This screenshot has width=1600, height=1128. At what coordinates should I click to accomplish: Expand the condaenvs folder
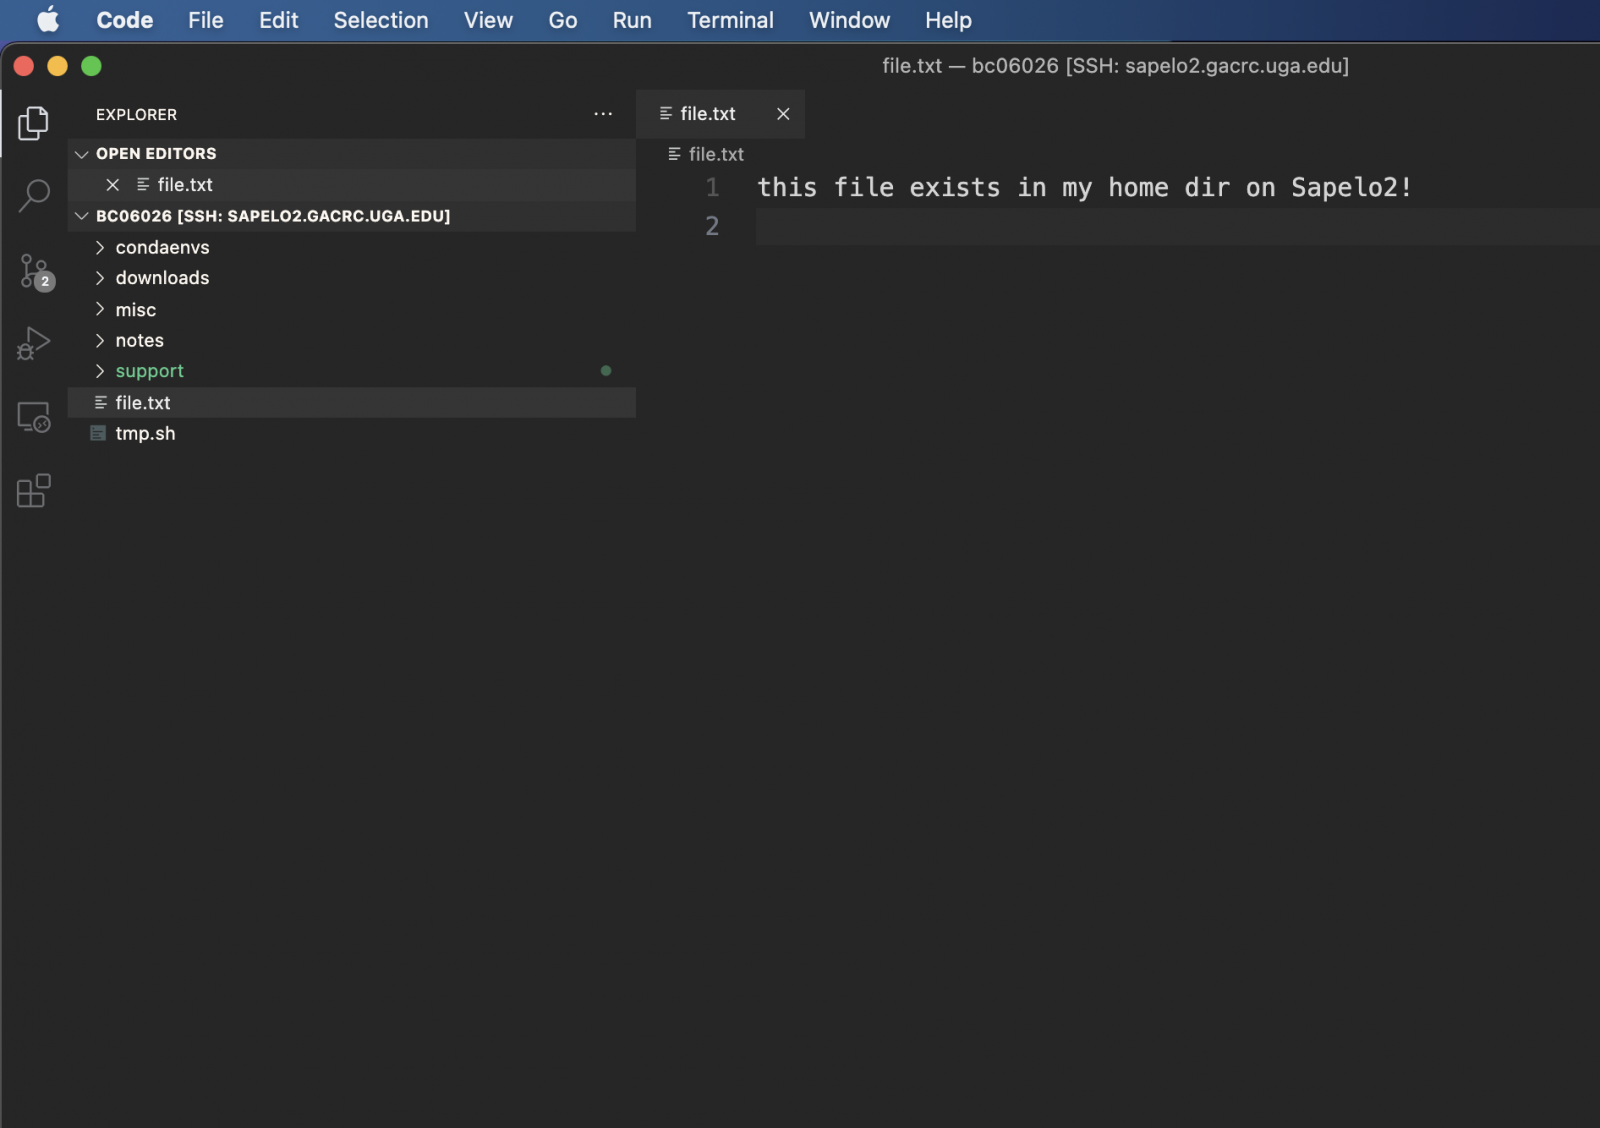tap(100, 247)
